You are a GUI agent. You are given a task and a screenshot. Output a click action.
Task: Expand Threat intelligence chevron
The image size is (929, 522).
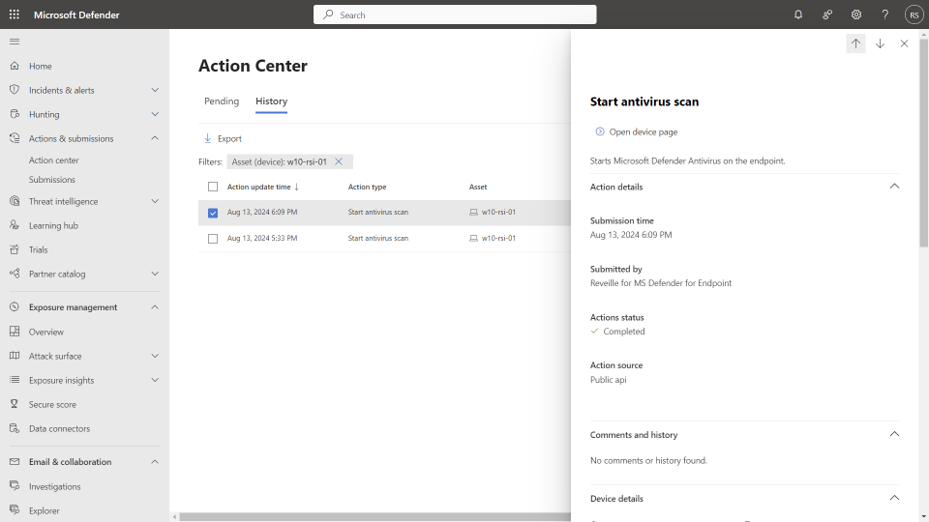pos(155,201)
